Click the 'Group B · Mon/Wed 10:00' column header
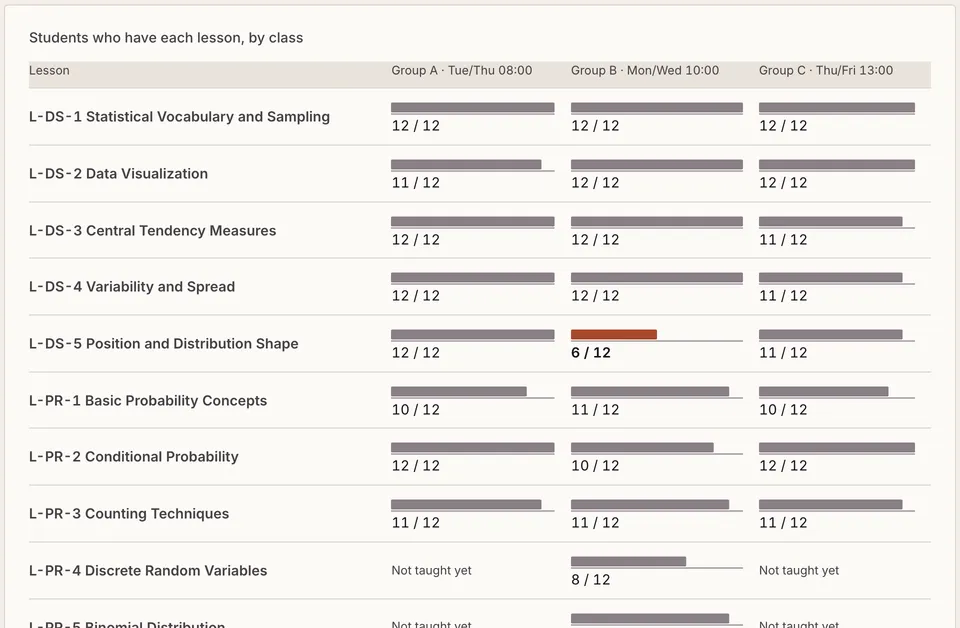 point(645,70)
